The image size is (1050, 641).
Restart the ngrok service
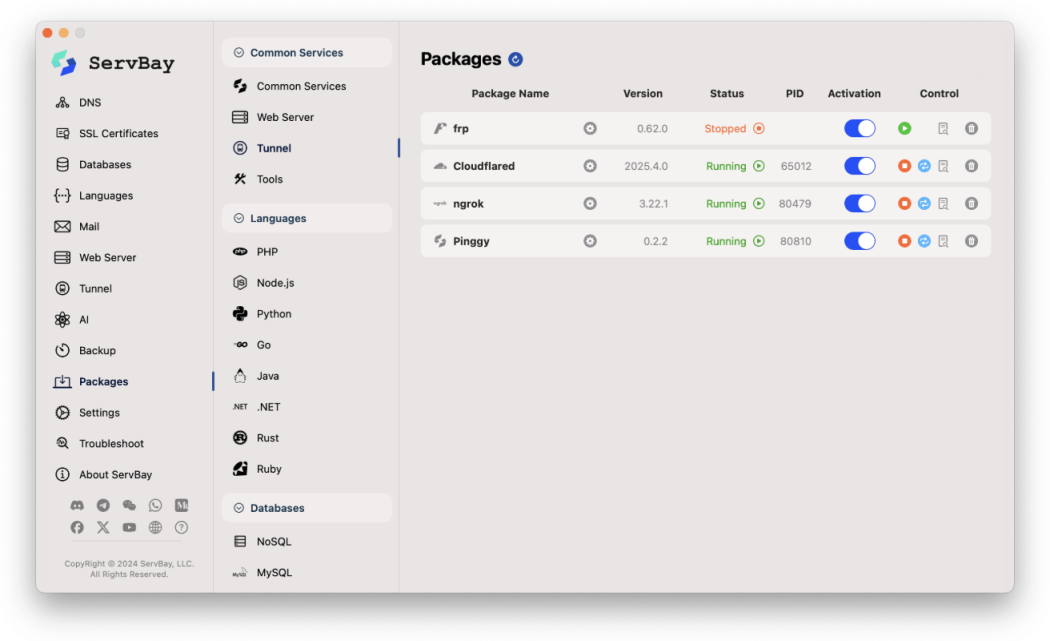coord(924,204)
